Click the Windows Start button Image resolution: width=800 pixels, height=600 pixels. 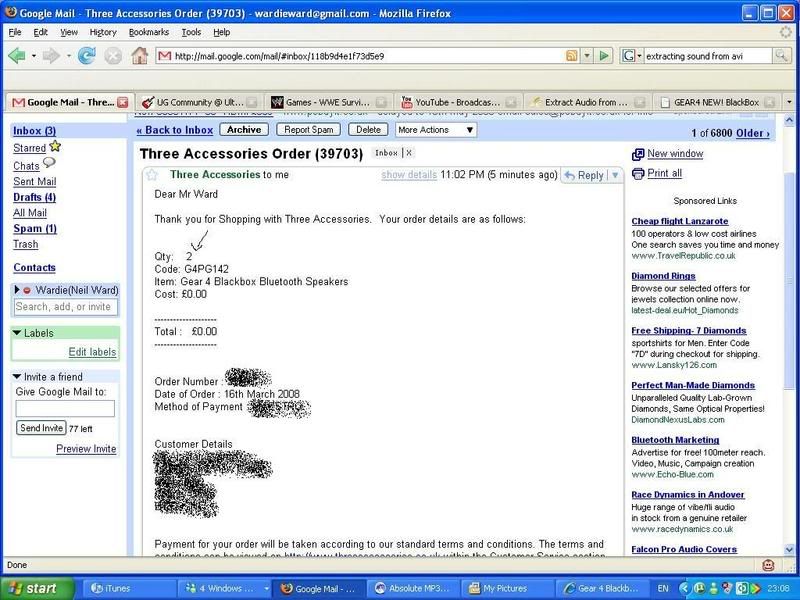tap(38, 588)
